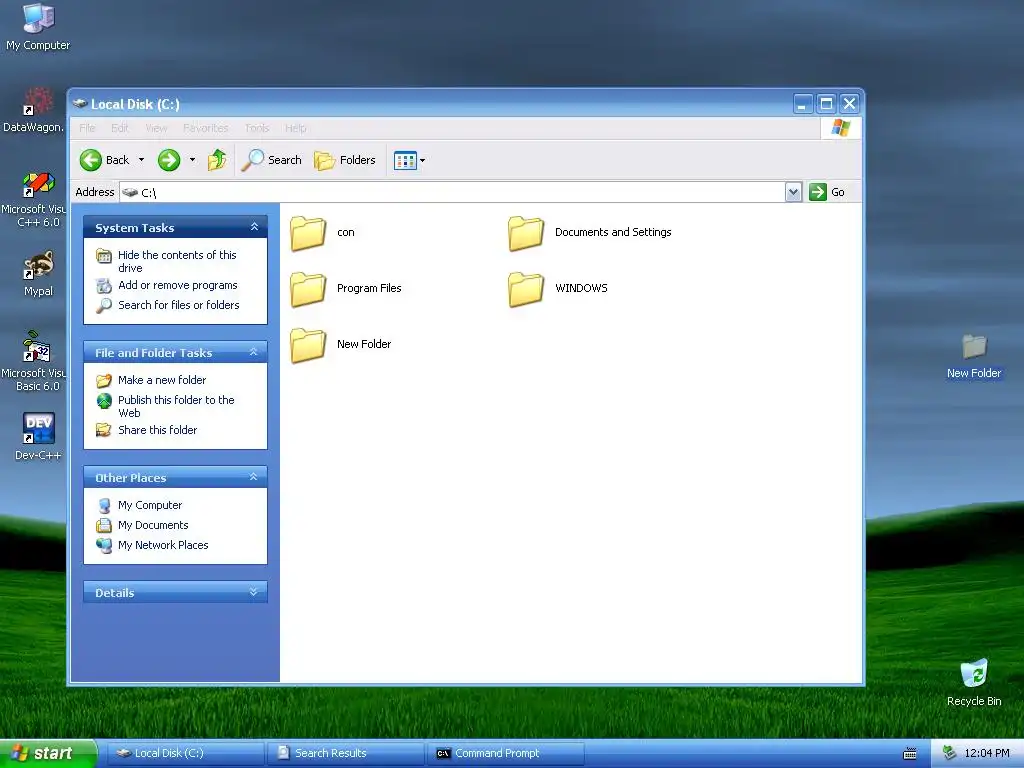Open the Views icon in toolbar

(x=405, y=160)
